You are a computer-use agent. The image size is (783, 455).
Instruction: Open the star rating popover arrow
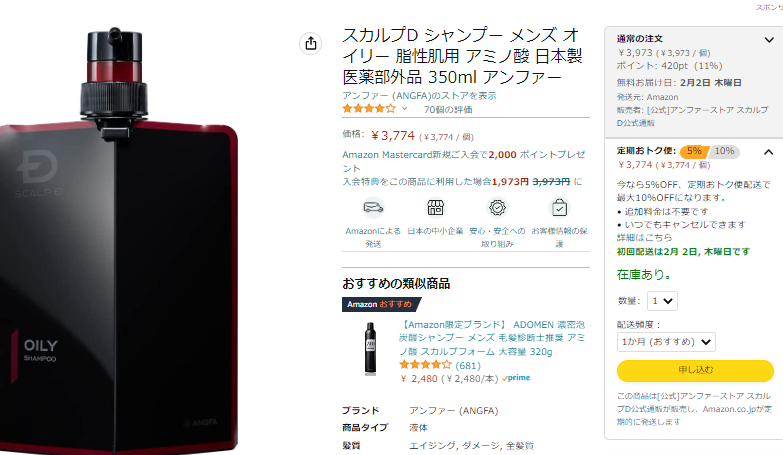coord(404,108)
